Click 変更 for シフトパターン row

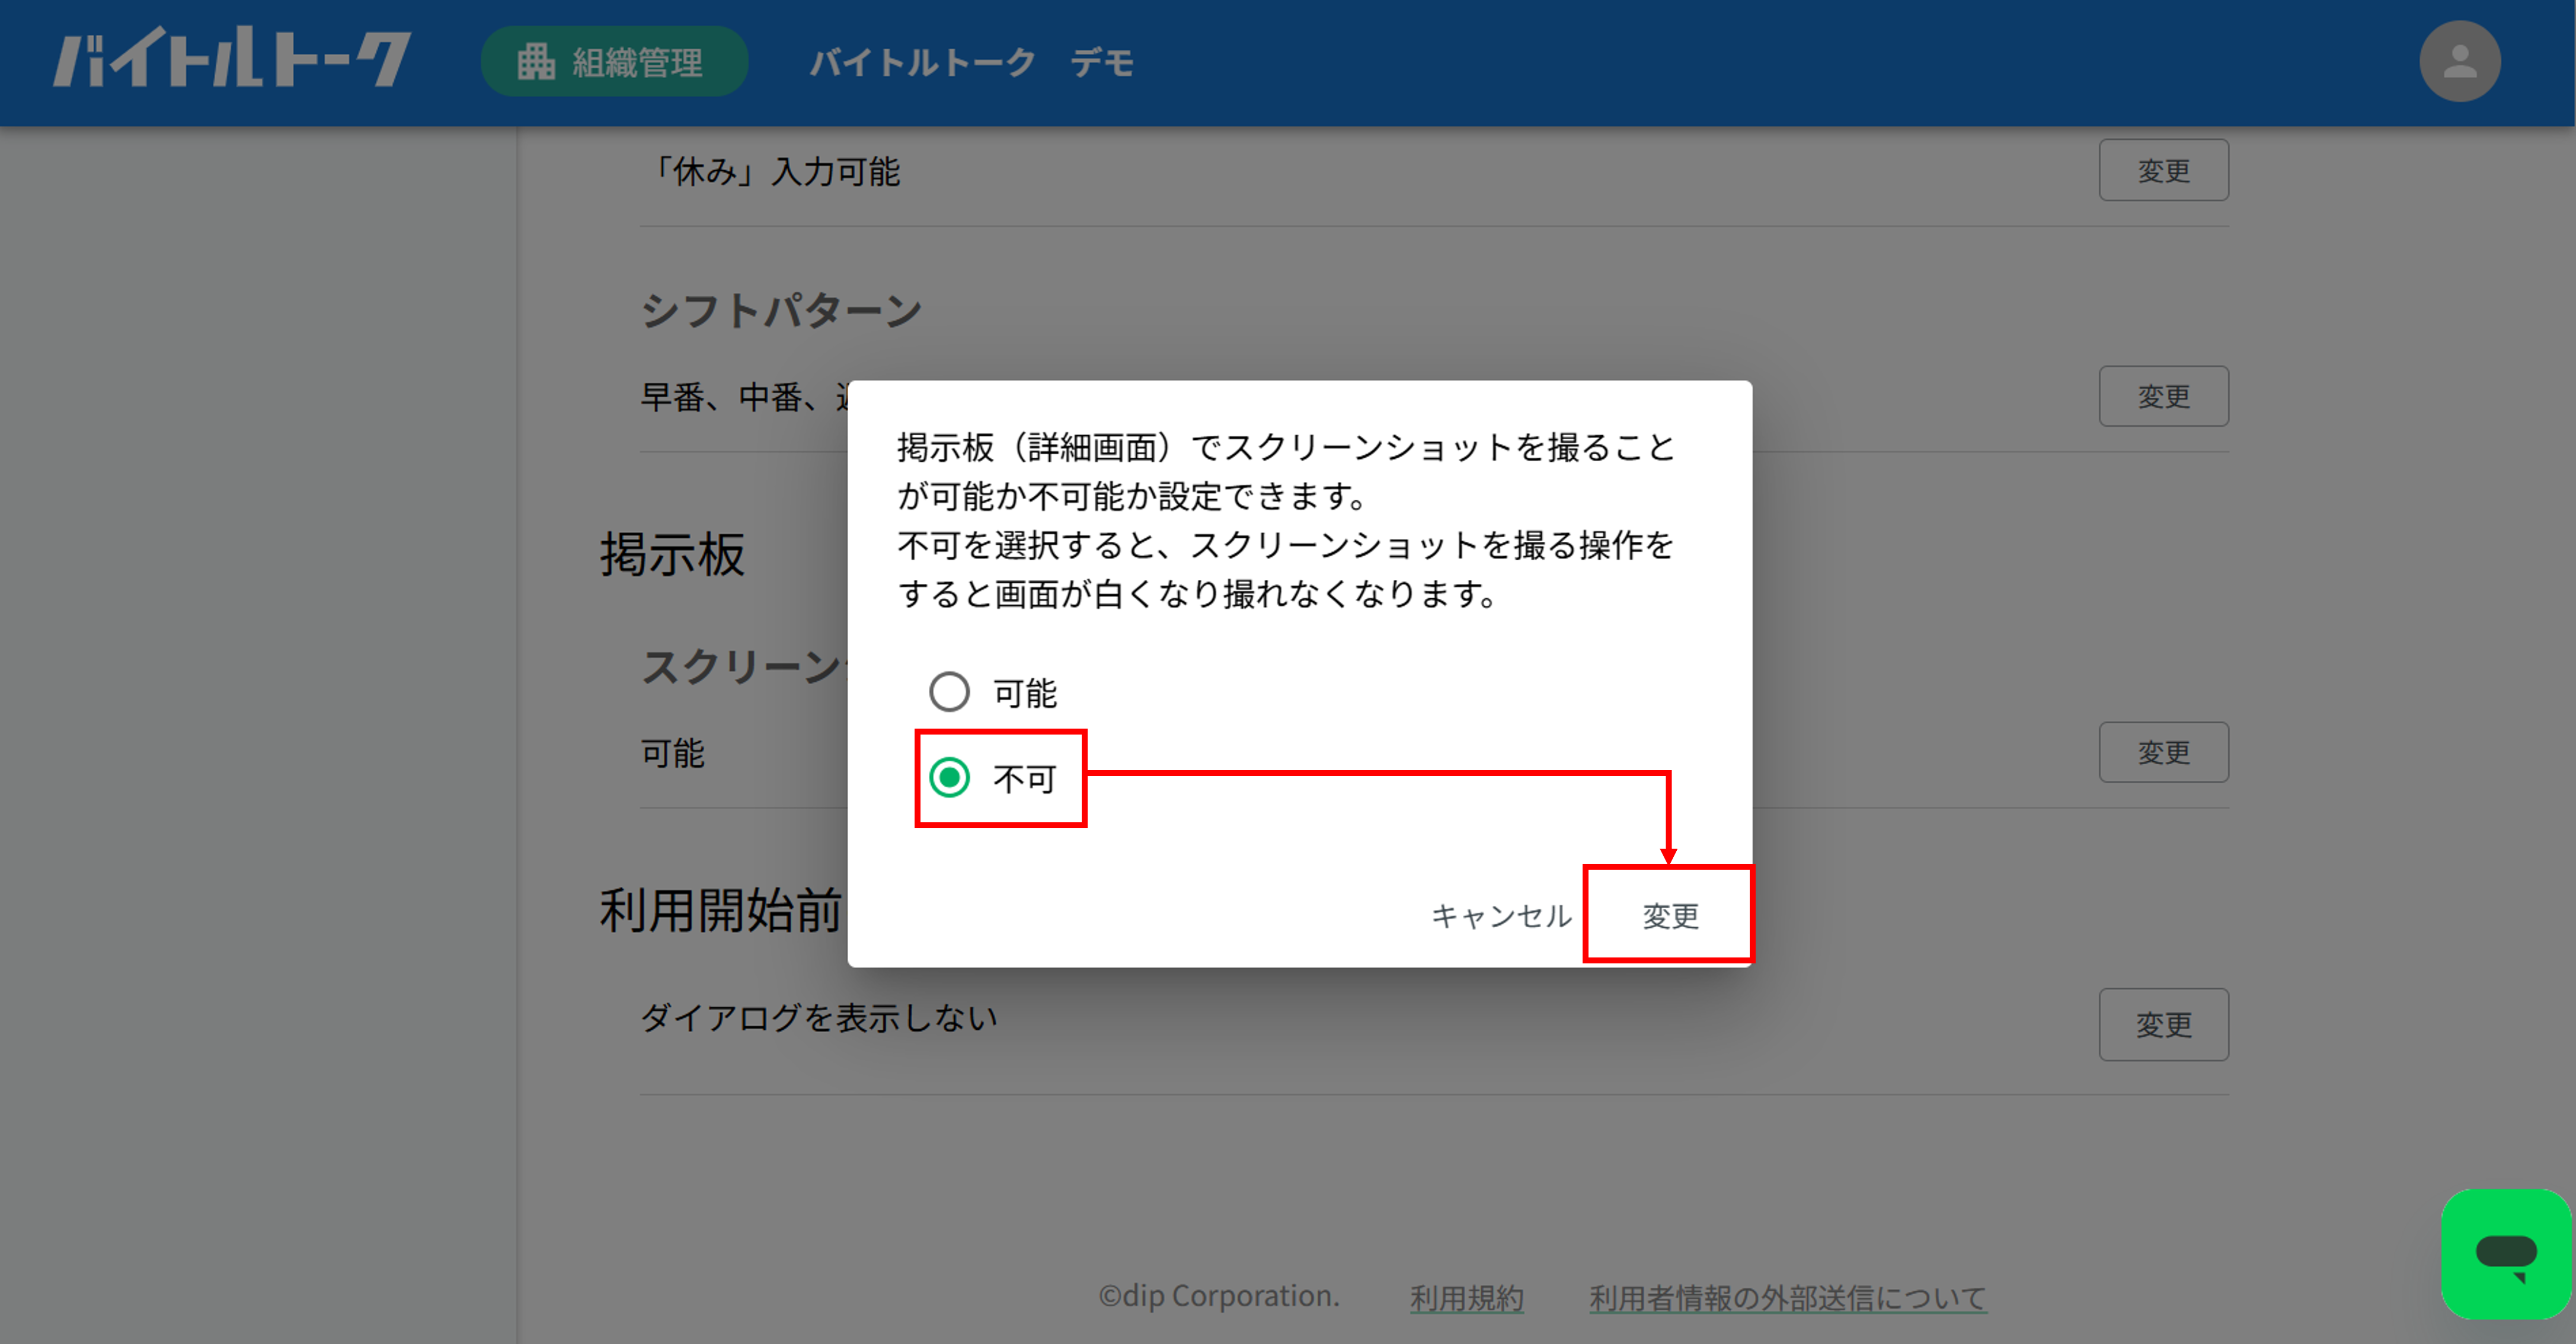(2163, 396)
